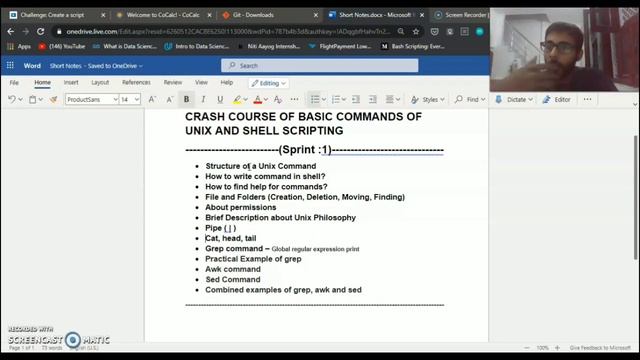Open the Editor pane
Viewport: 640px width, 360px height.
pos(556,99)
